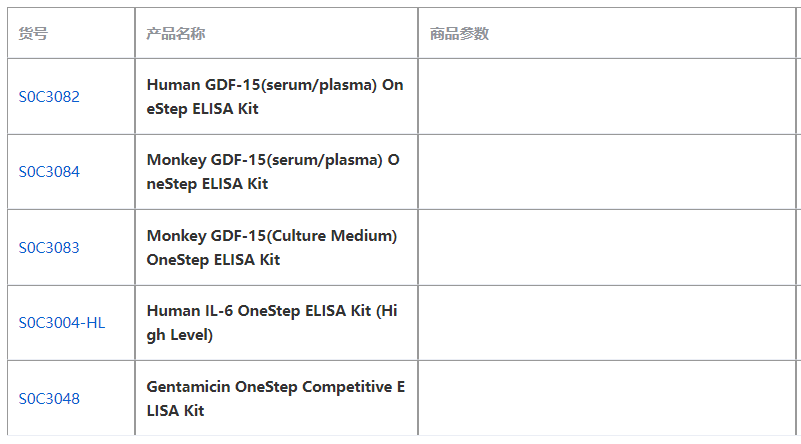This screenshot has width=801, height=444.
Task: Open the S0C3048 catalog number link
Action: point(49,399)
